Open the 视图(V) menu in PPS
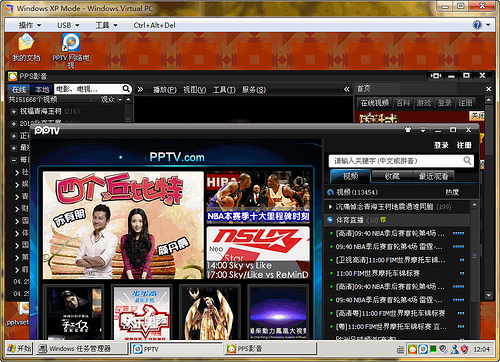 195,90
